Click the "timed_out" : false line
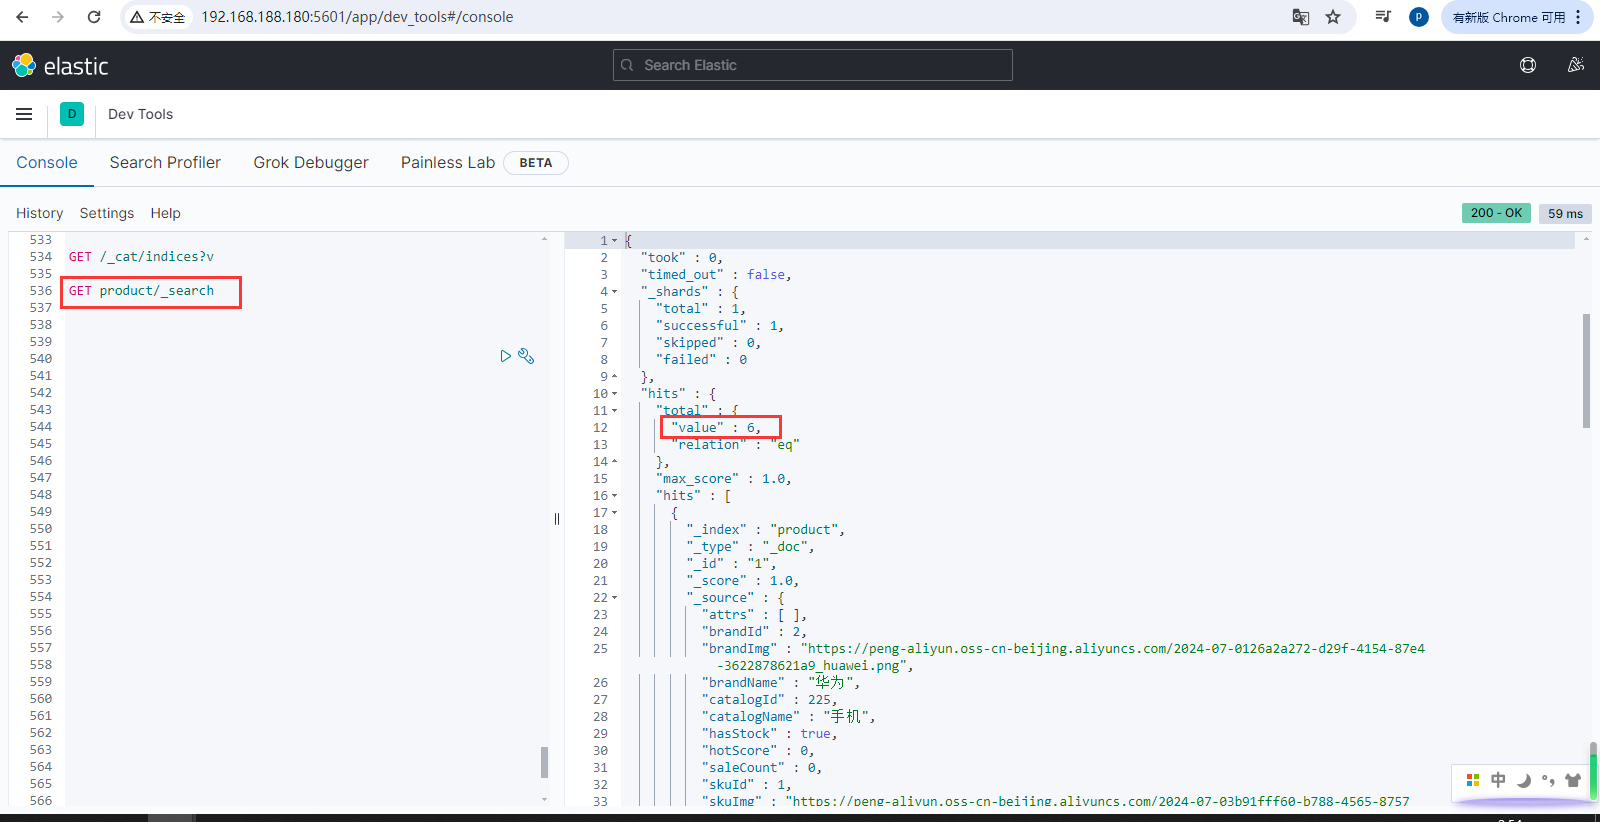The image size is (1600, 822). pyautogui.click(x=716, y=275)
